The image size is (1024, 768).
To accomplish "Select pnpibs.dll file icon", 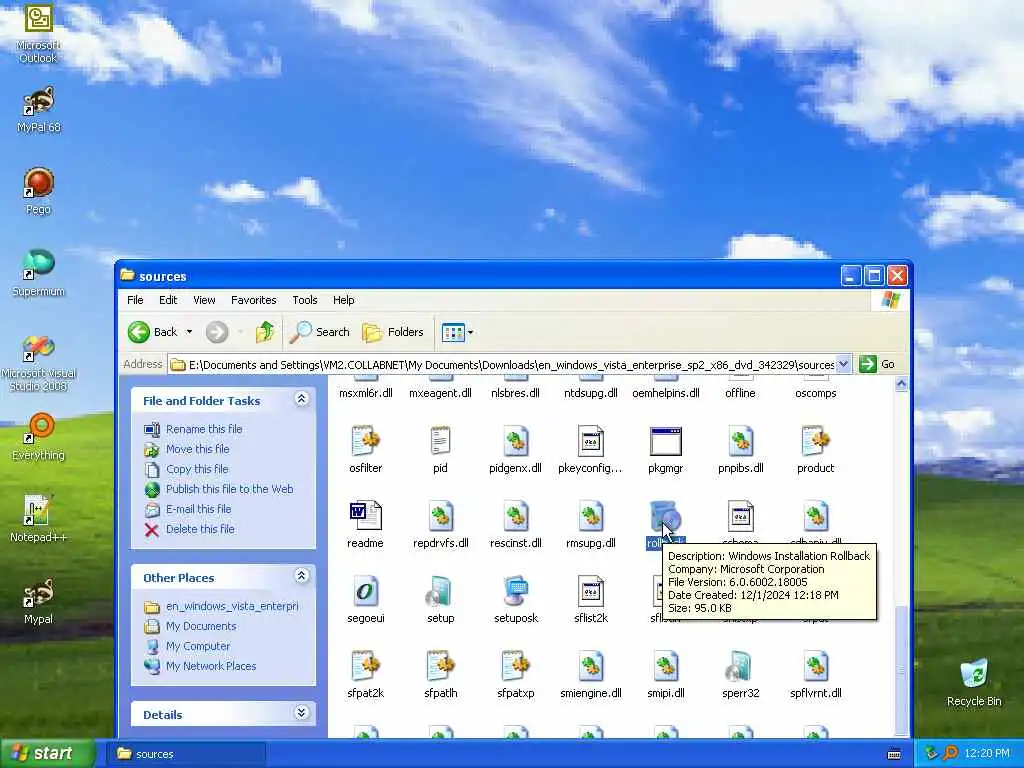I will 741,442.
